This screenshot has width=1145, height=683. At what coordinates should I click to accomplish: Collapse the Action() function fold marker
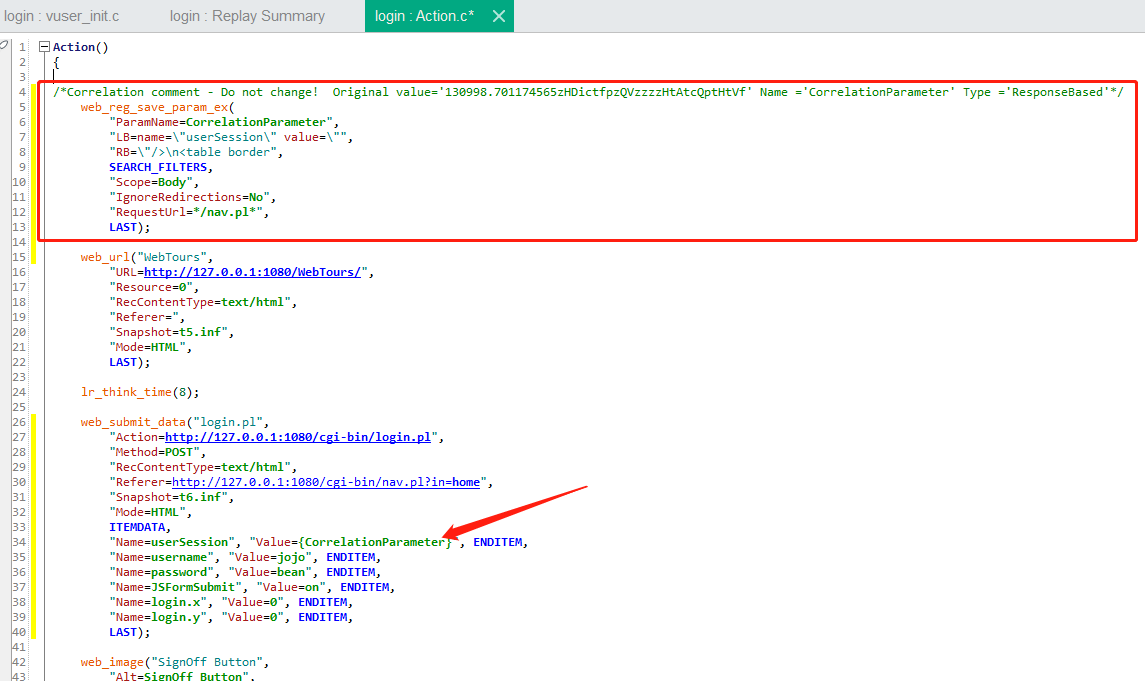tap(44, 47)
